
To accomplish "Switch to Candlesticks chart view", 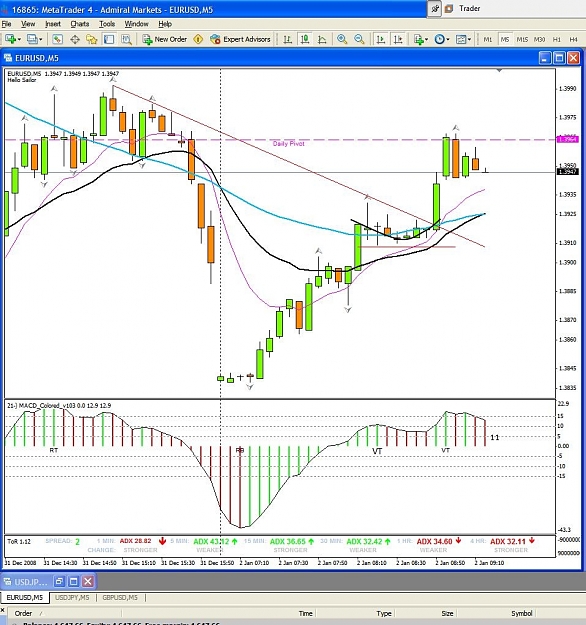I will click(x=305, y=39).
